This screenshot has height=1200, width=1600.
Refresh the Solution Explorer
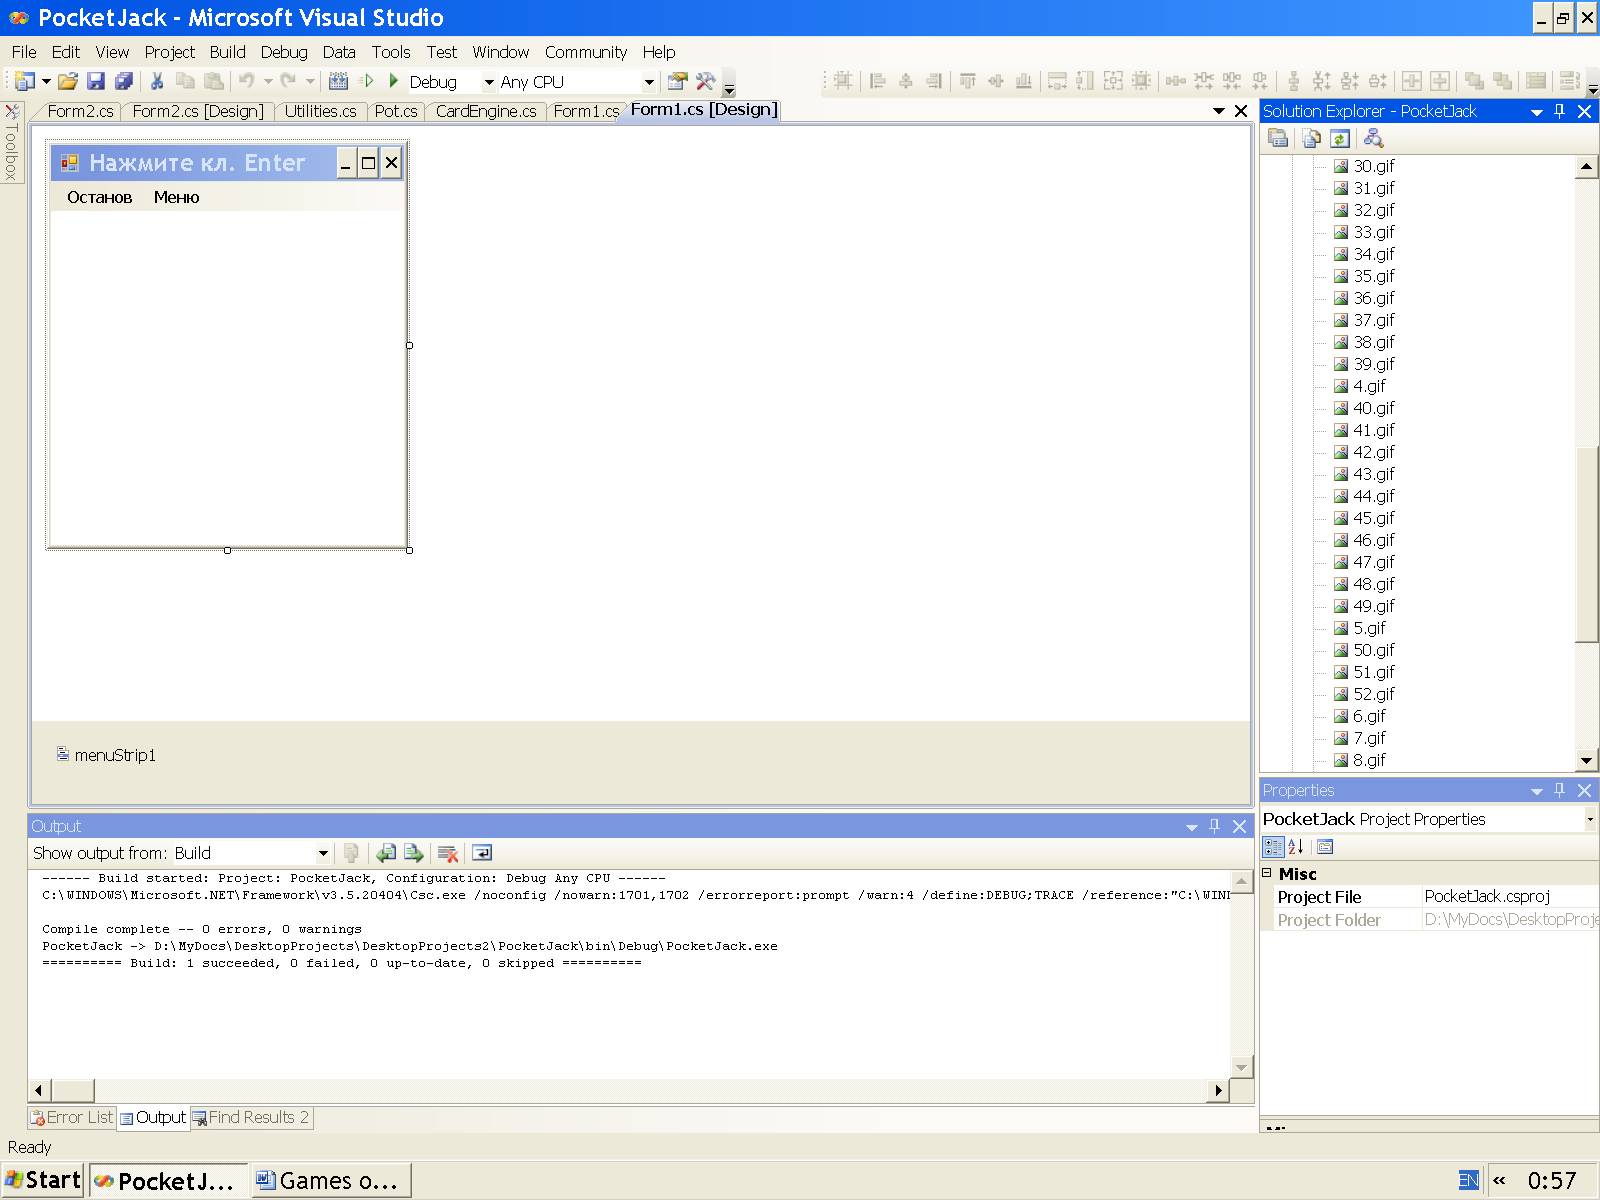click(x=1340, y=139)
